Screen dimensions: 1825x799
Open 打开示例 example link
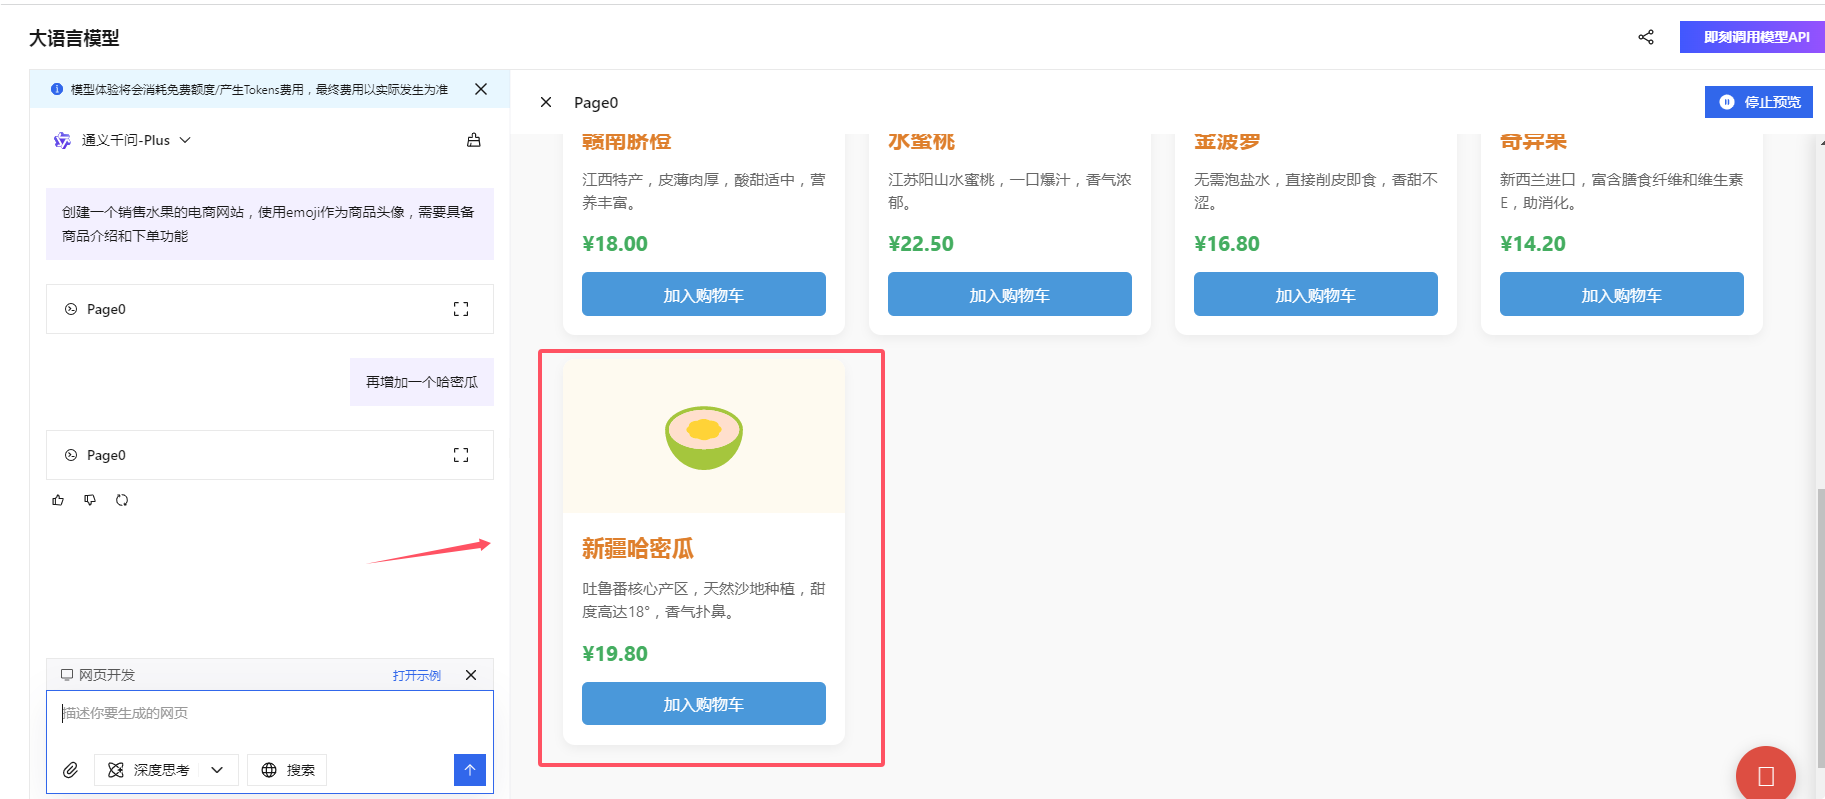coord(417,674)
